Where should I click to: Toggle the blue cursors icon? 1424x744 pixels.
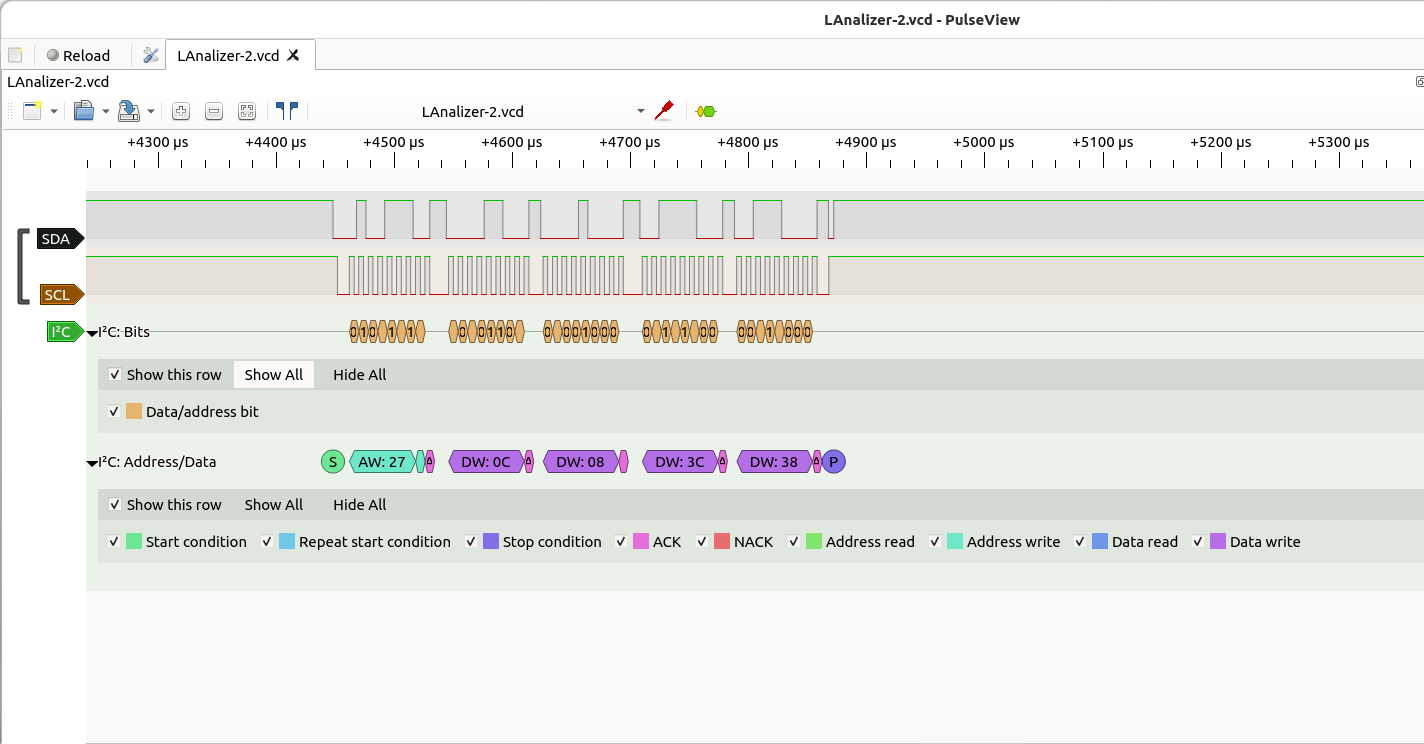(x=287, y=111)
